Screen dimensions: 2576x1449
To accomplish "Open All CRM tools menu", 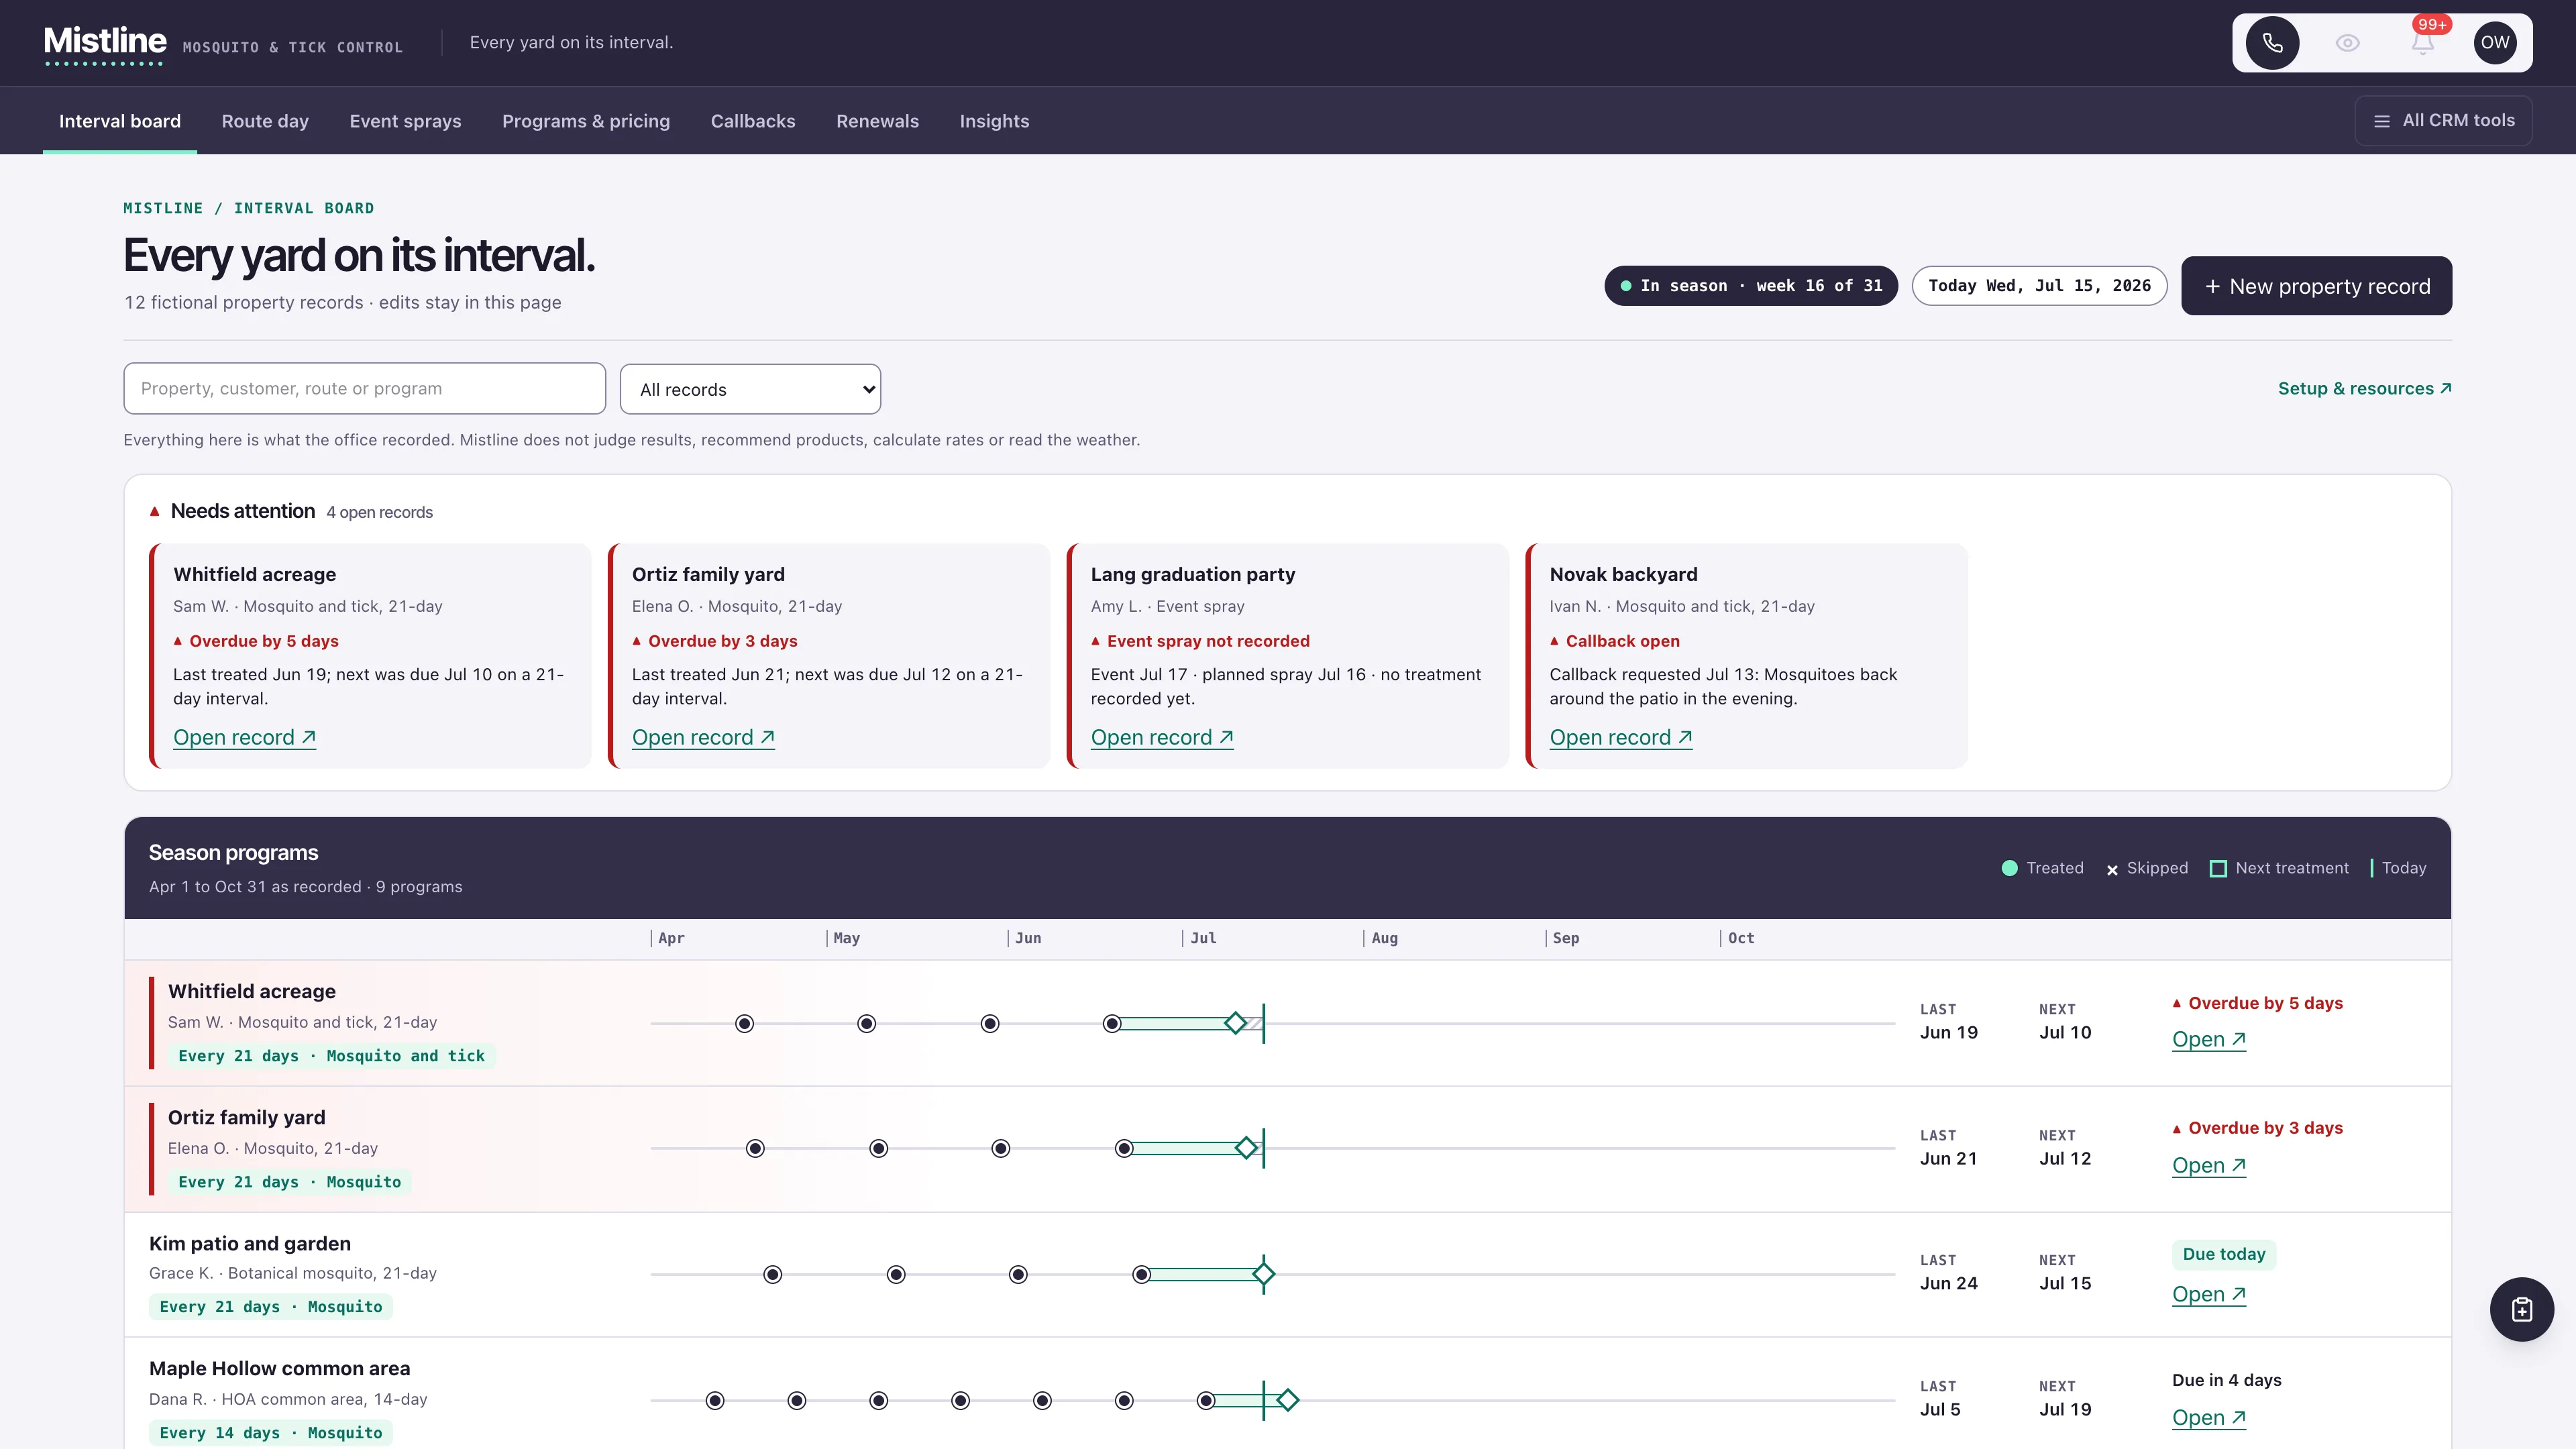I will (x=2443, y=120).
